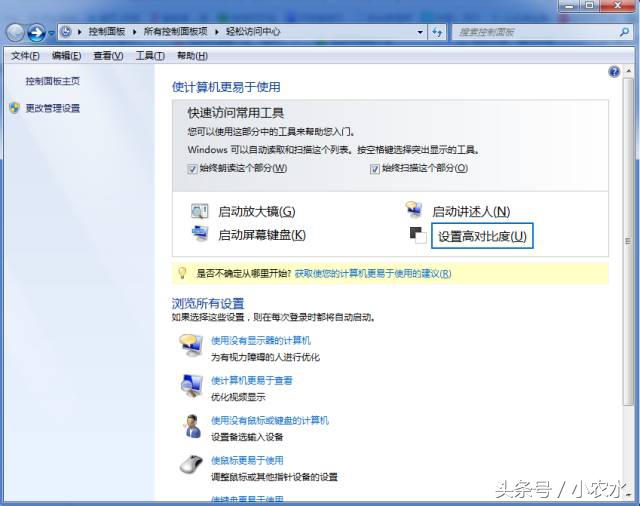Open 使鼠标更易于使用 link
Image resolution: width=640 pixels, height=506 pixels.
(247, 460)
